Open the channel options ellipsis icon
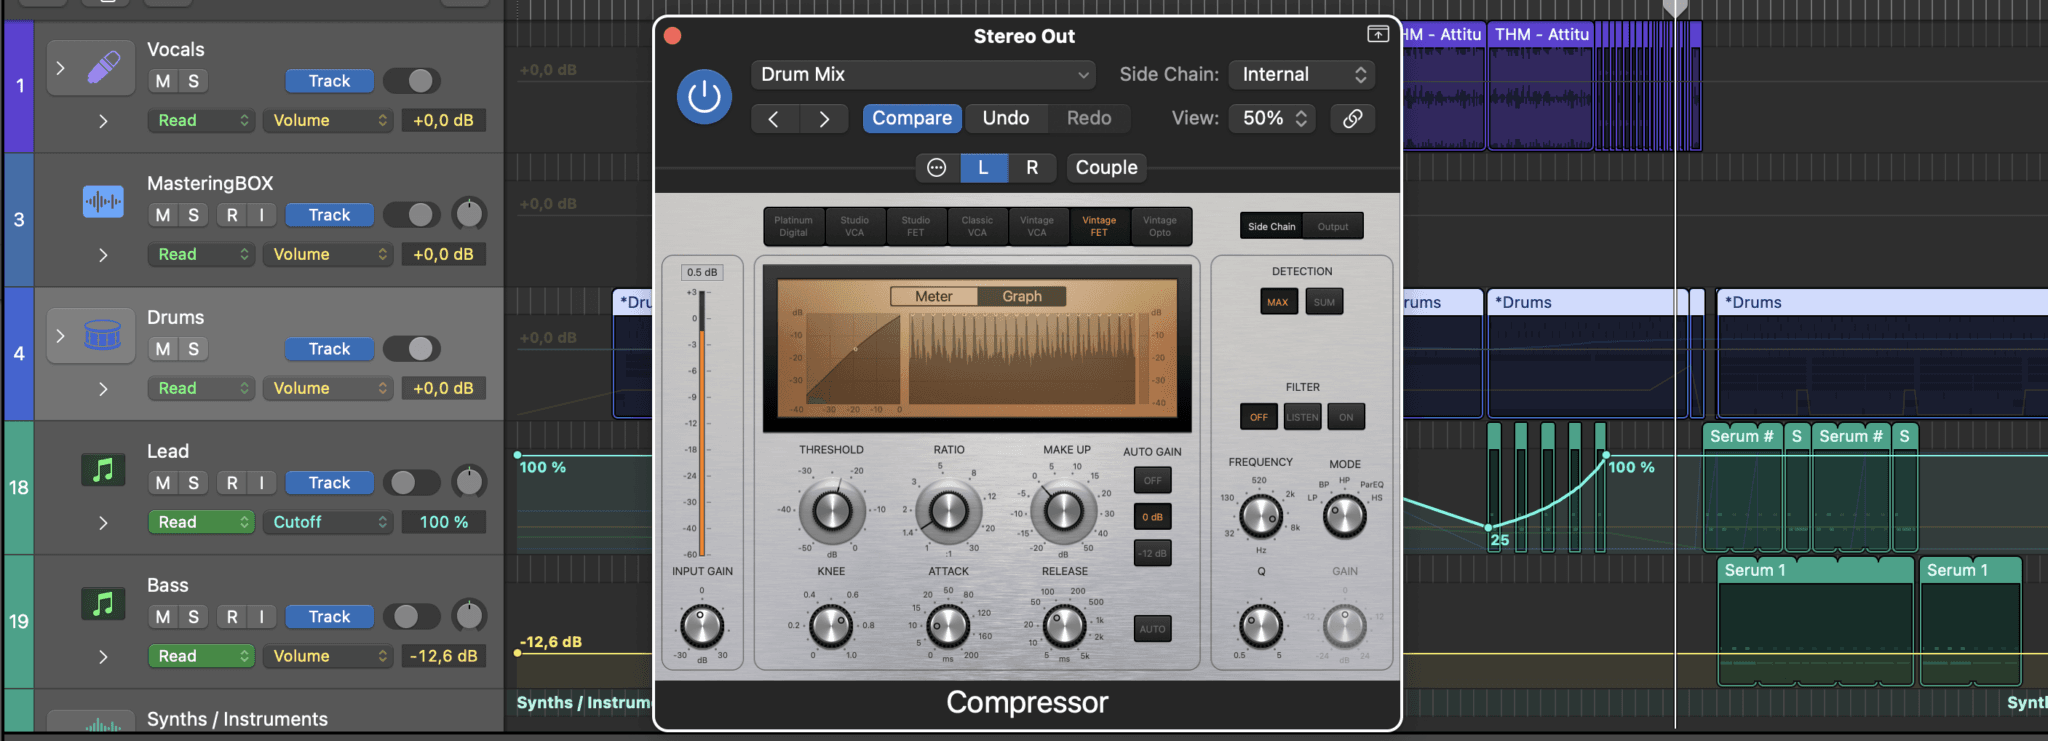 pos(937,168)
